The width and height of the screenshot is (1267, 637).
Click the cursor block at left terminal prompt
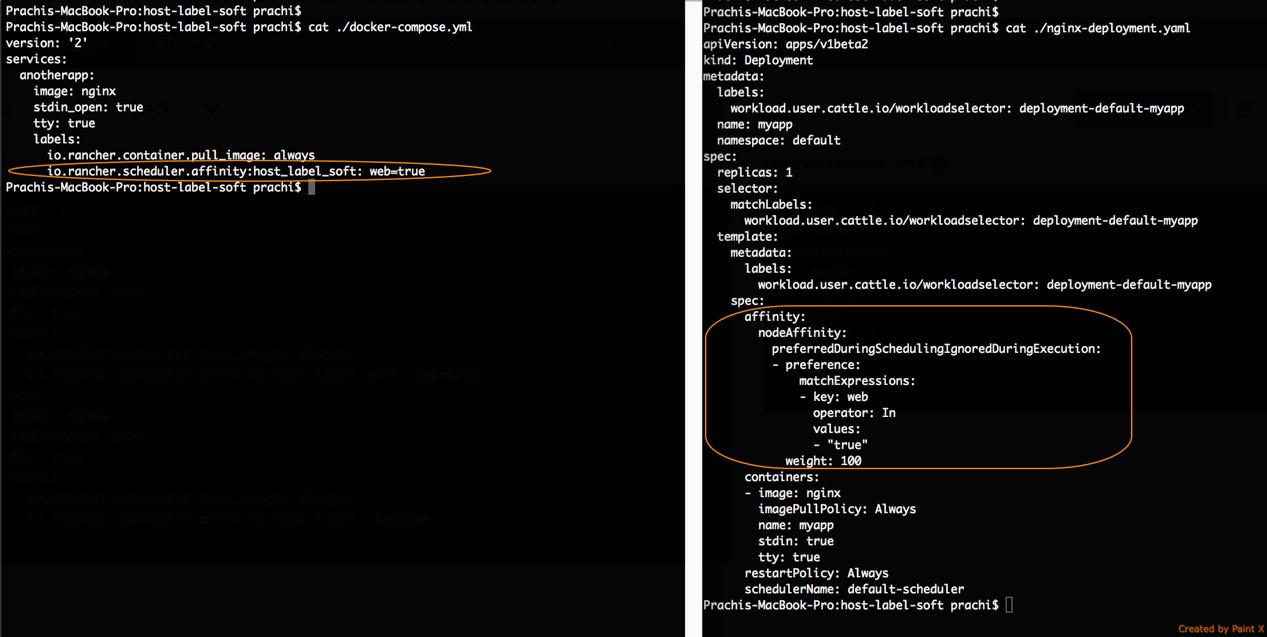click(x=312, y=187)
